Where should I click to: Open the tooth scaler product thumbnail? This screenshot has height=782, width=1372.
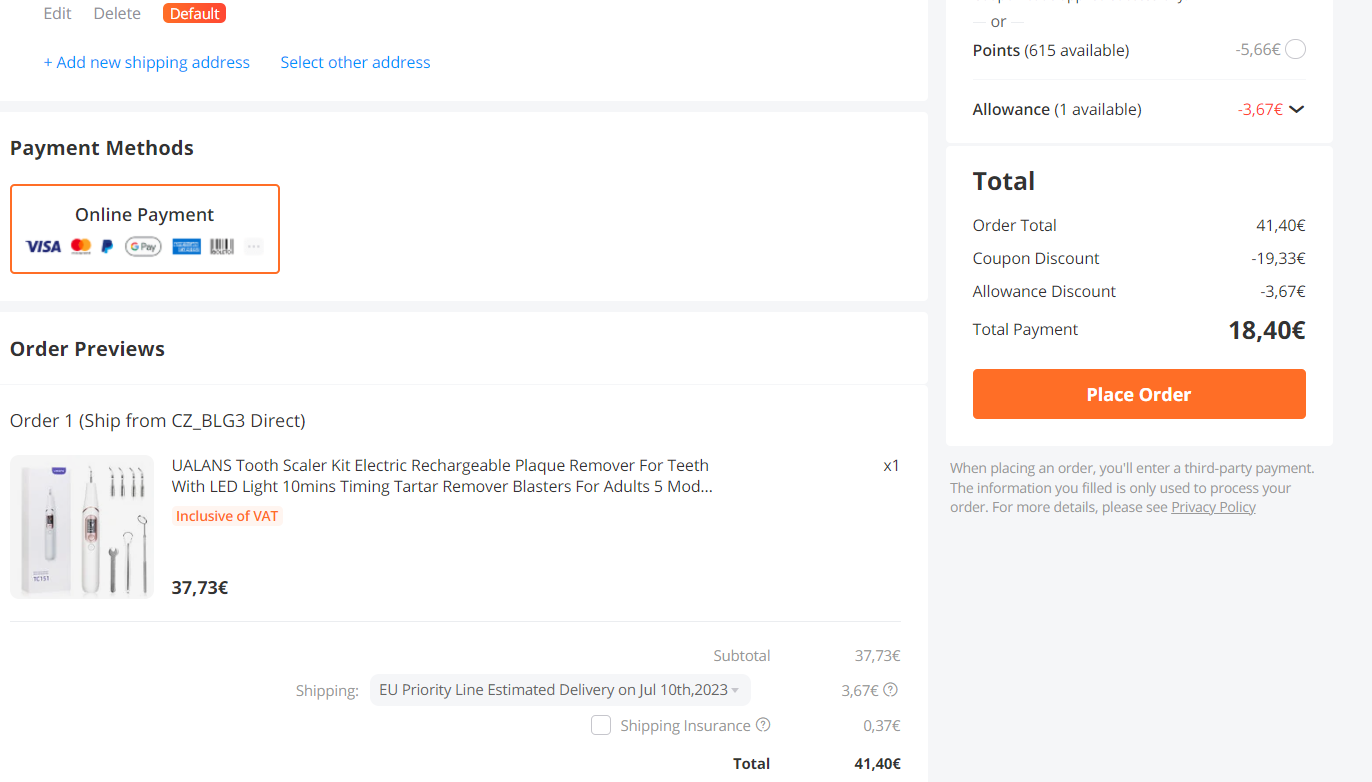[82, 527]
